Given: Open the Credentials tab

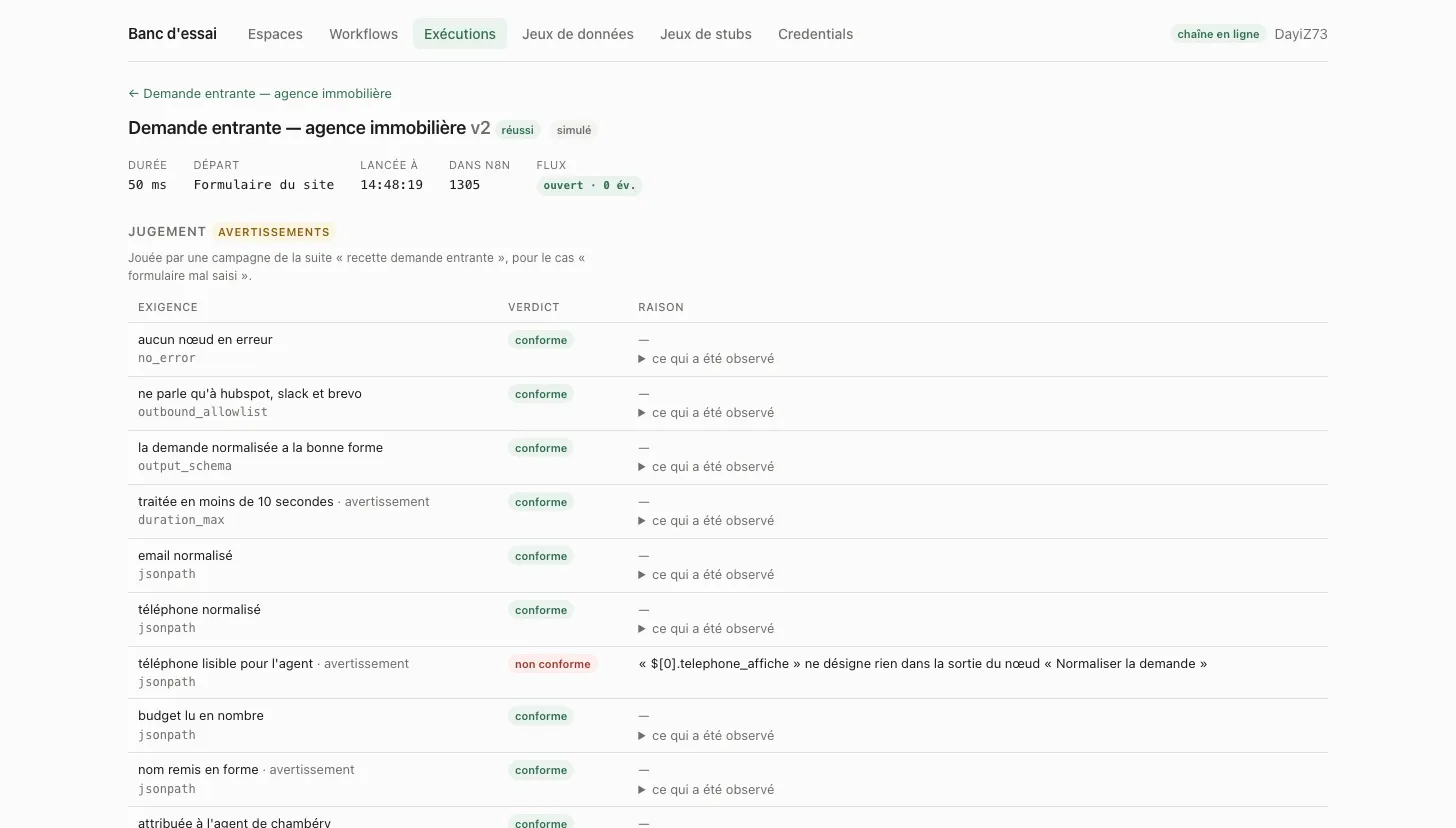Looking at the screenshot, I should 815,34.
